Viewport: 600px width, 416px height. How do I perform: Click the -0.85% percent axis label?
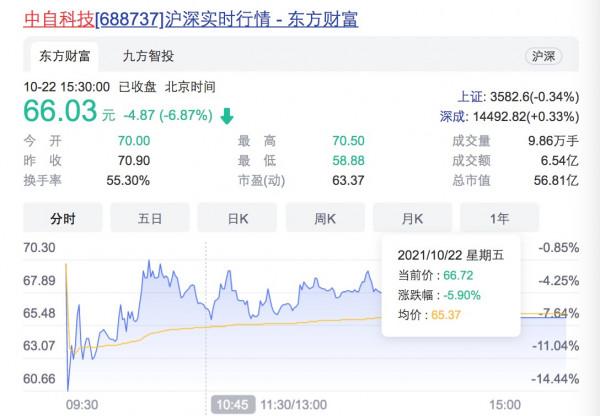click(559, 248)
